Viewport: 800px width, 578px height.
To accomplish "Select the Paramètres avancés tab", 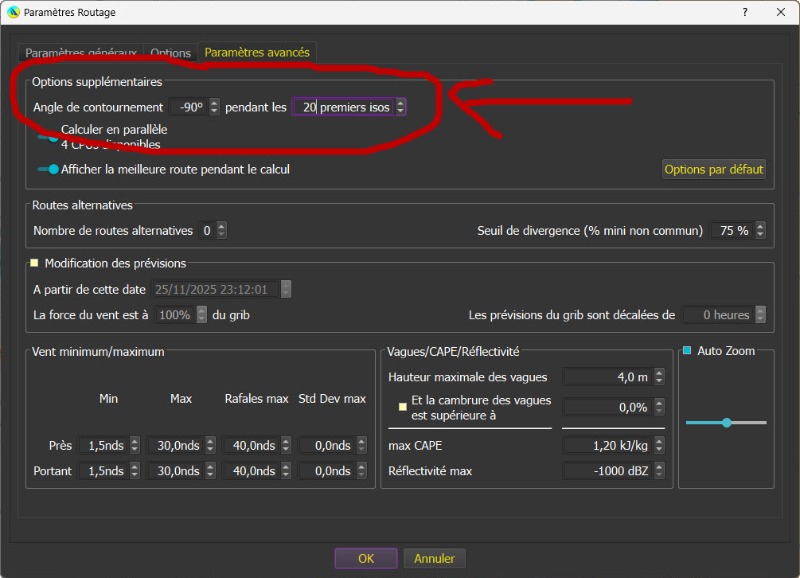I will point(257,52).
